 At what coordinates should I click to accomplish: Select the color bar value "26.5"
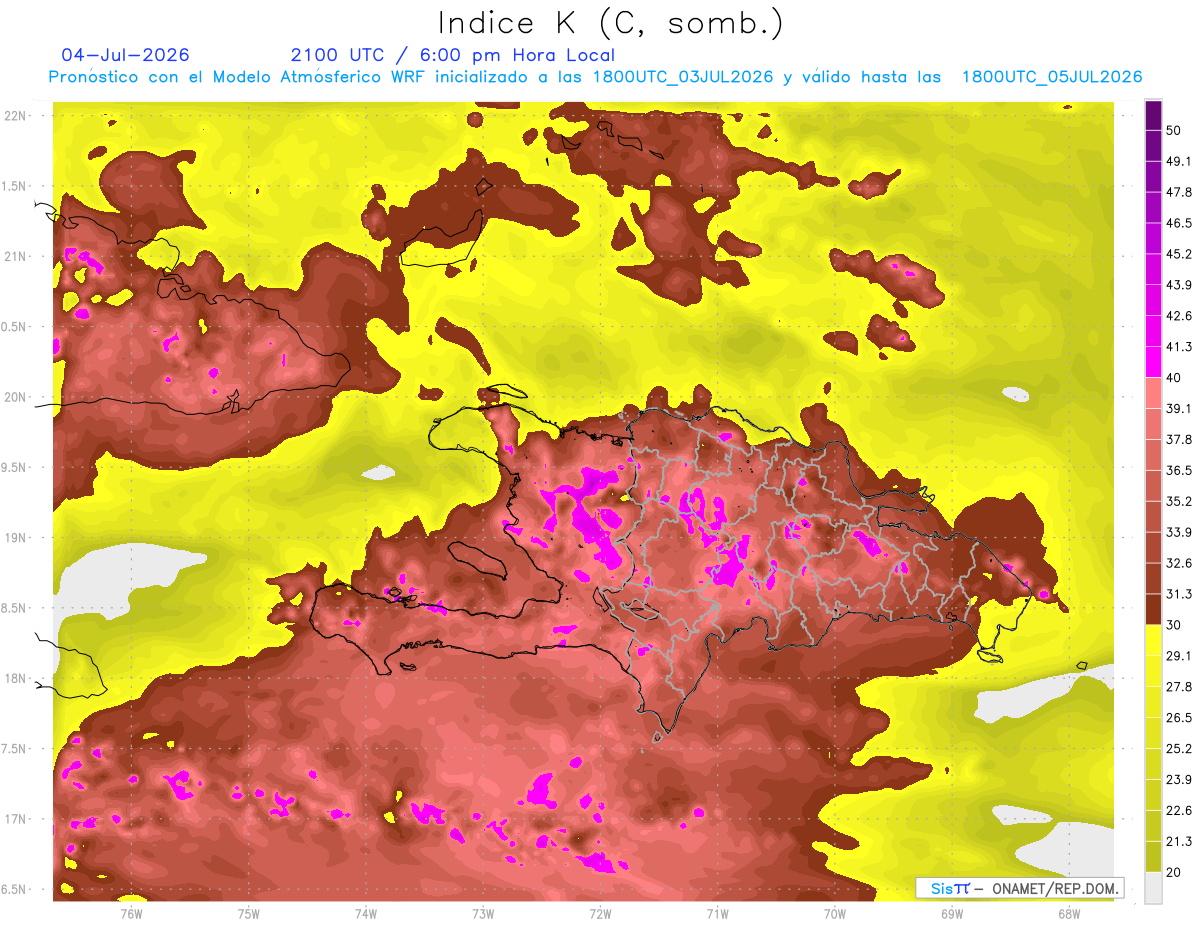click(x=1178, y=718)
